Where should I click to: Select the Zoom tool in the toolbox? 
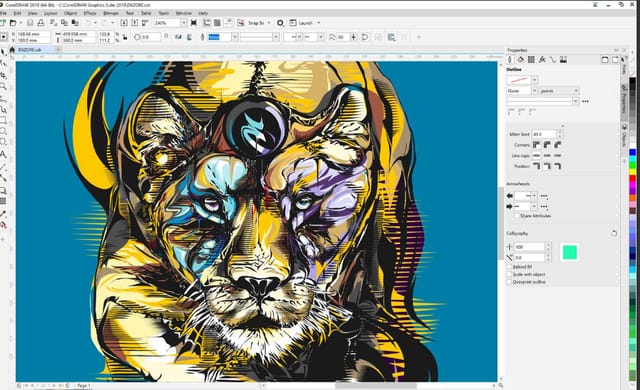[x=3, y=86]
